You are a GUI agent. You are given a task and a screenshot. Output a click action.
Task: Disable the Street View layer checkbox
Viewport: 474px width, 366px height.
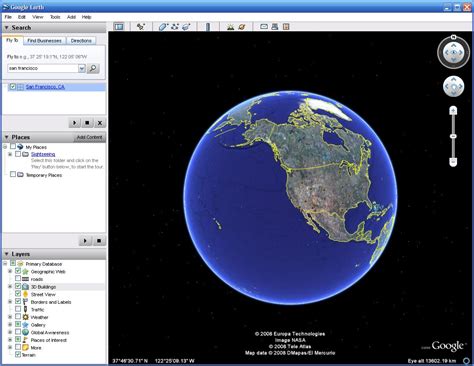(18, 294)
